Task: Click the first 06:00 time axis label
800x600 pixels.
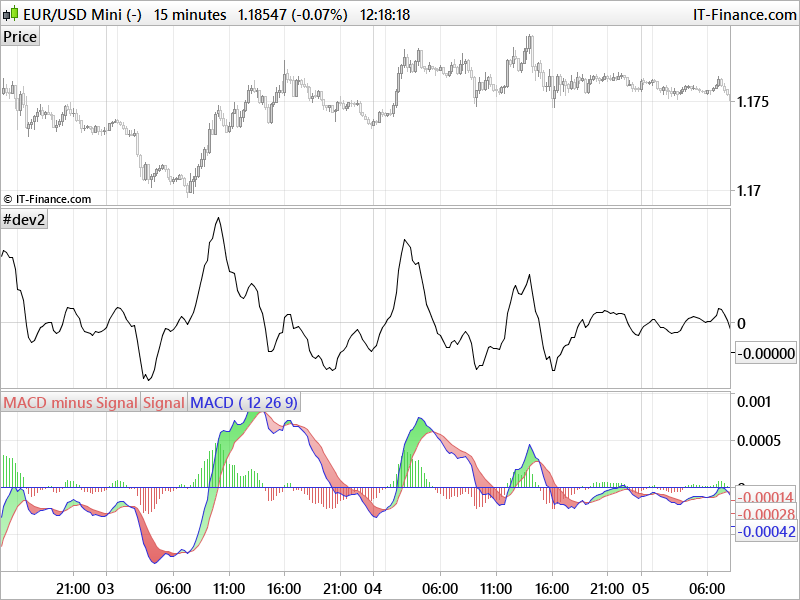Action: coord(173,589)
